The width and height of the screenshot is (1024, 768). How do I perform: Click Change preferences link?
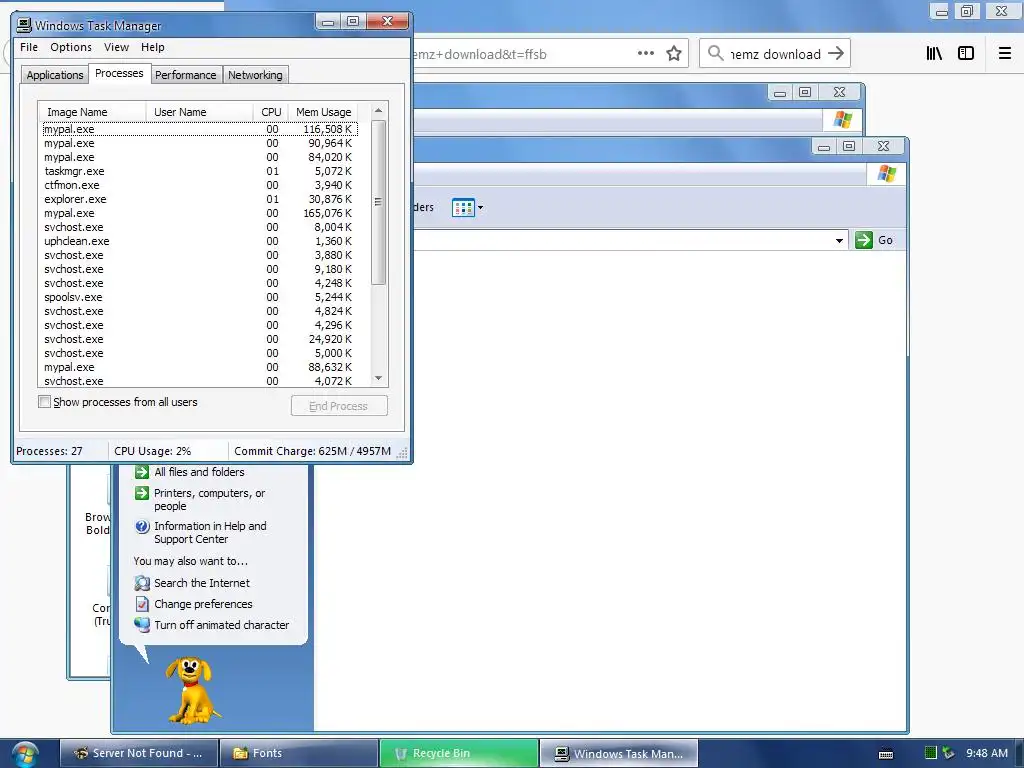pos(203,604)
